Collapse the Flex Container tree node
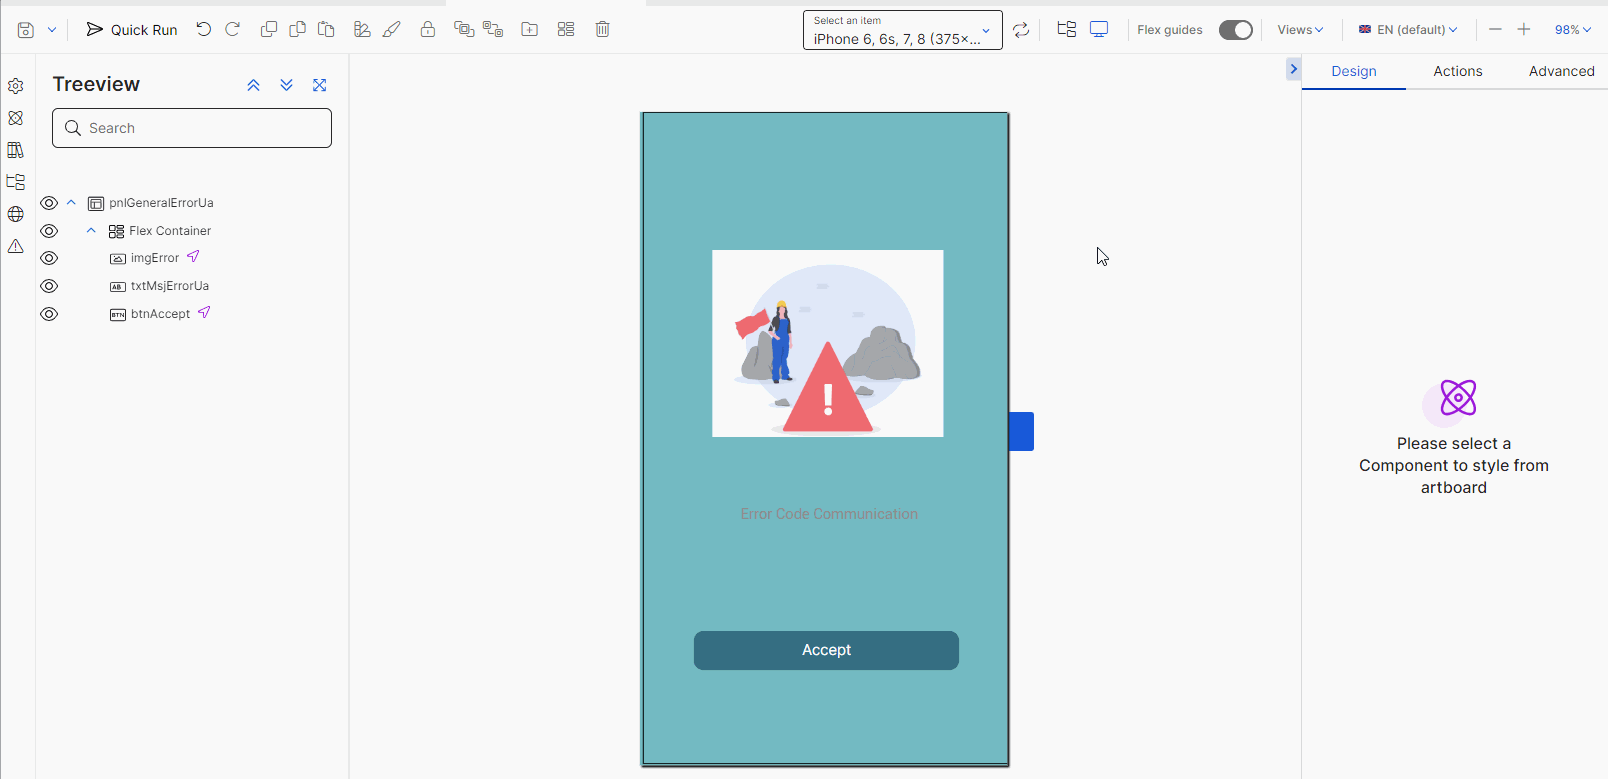 click(x=91, y=231)
